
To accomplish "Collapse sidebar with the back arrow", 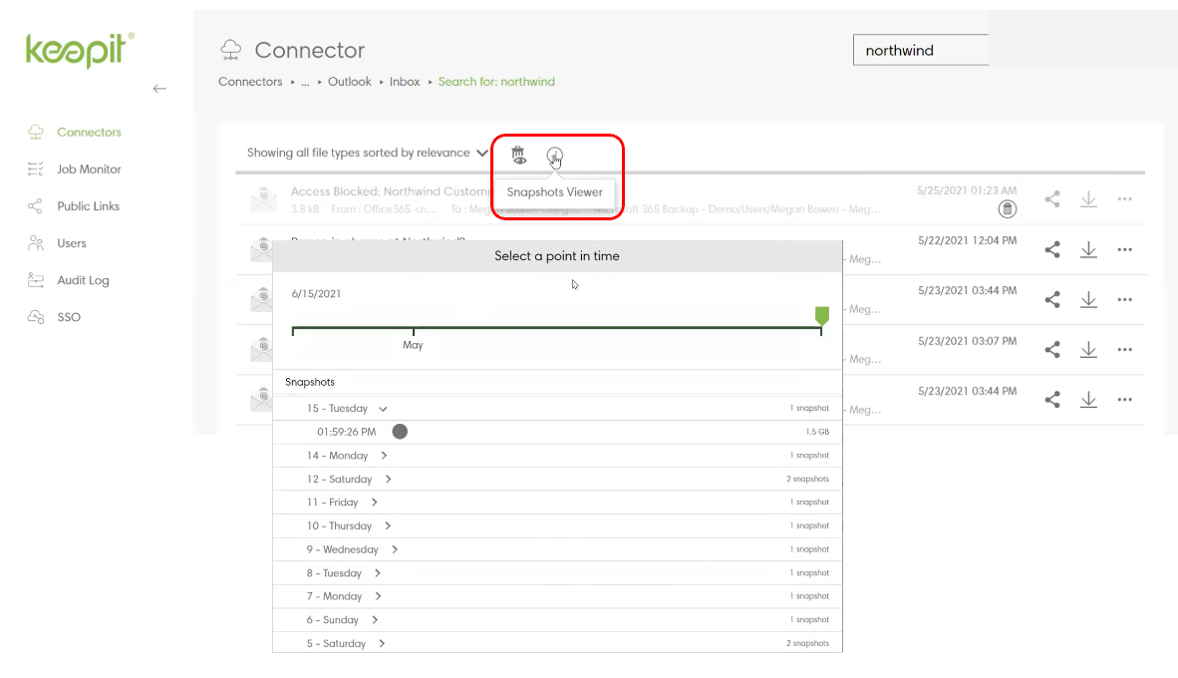I will tap(159, 89).
